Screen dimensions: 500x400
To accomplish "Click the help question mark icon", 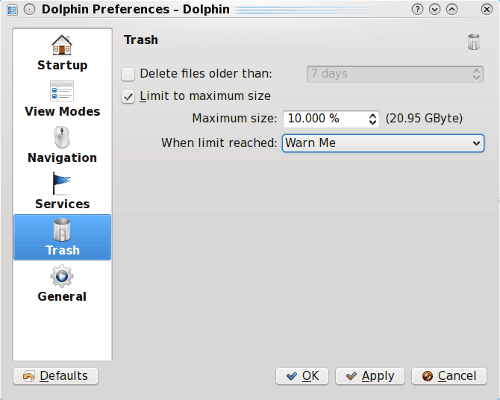I will (x=417, y=9).
